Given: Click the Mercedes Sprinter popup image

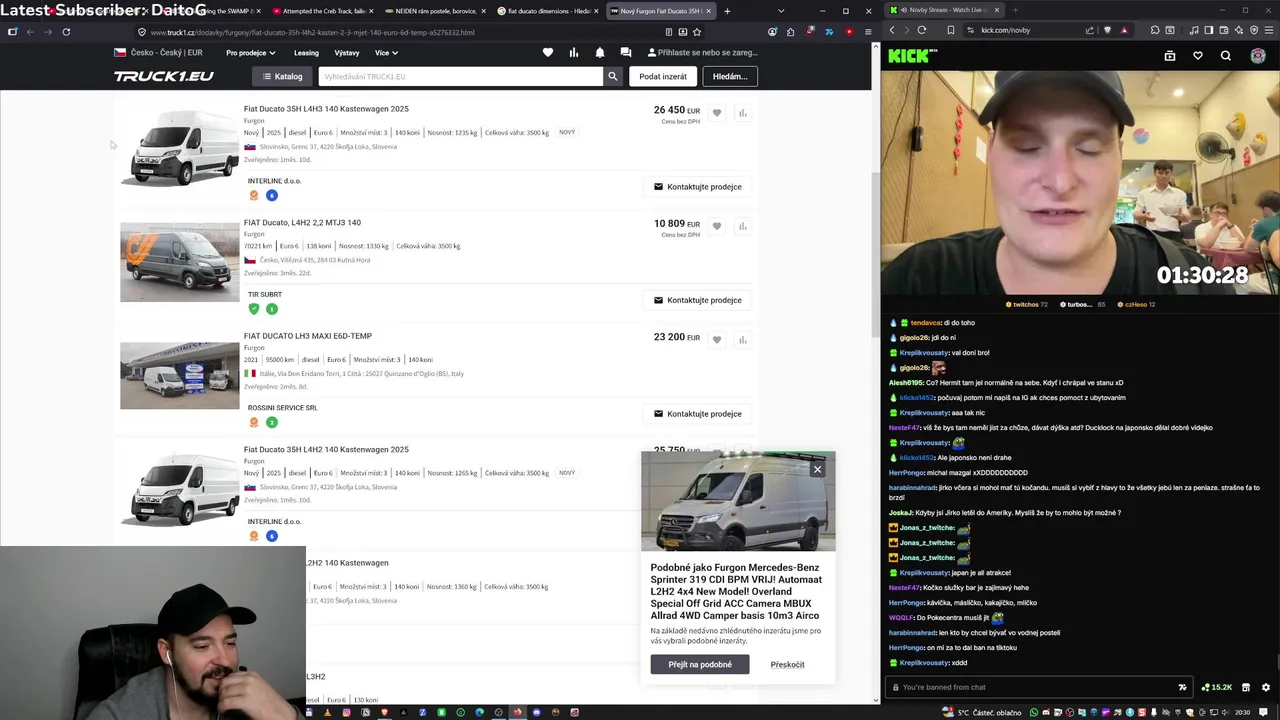Looking at the screenshot, I should coord(738,501).
